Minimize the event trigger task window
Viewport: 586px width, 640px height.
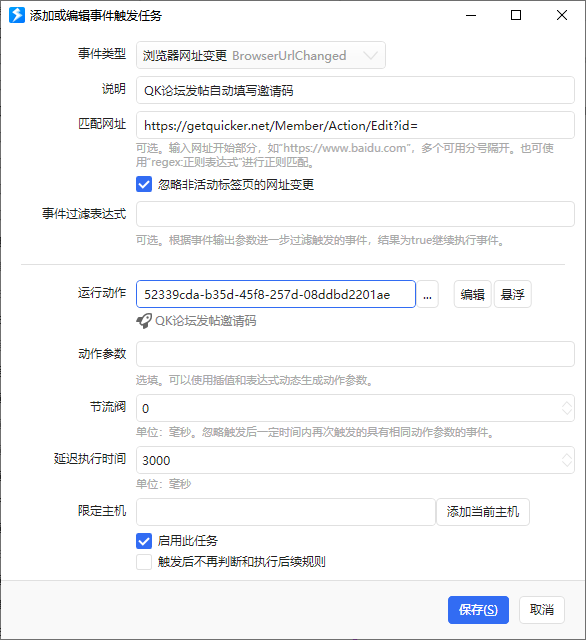471,16
